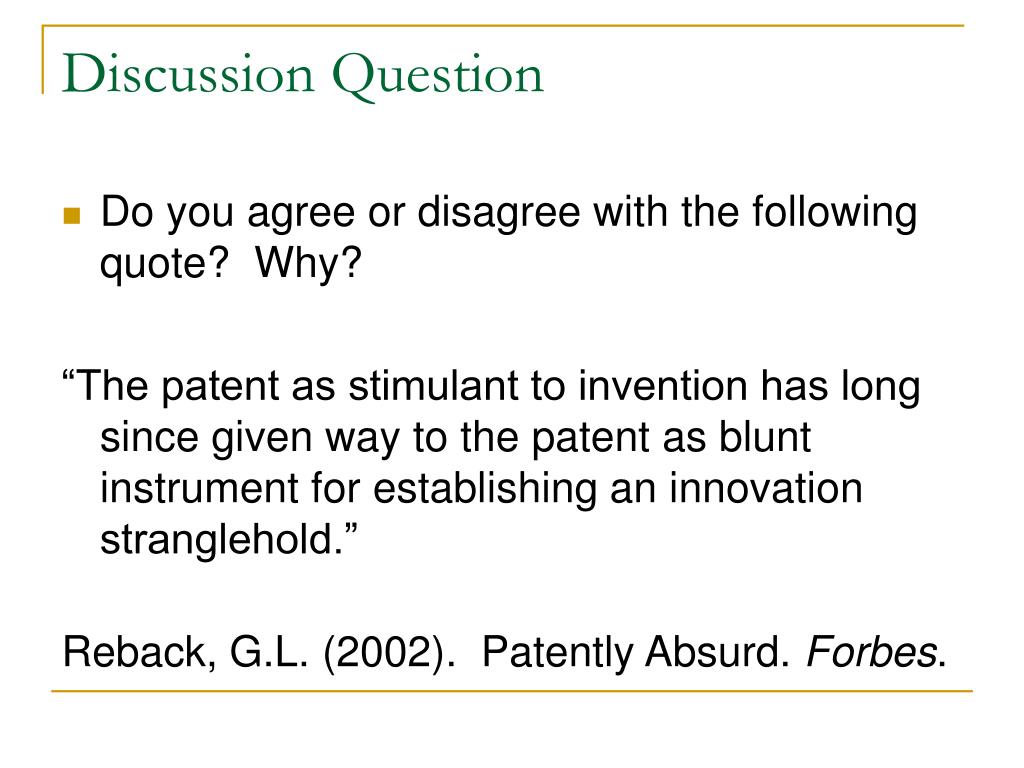Click the word 'Discussion' in the title
Viewport: 1024px width, 768px height.
(x=188, y=74)
